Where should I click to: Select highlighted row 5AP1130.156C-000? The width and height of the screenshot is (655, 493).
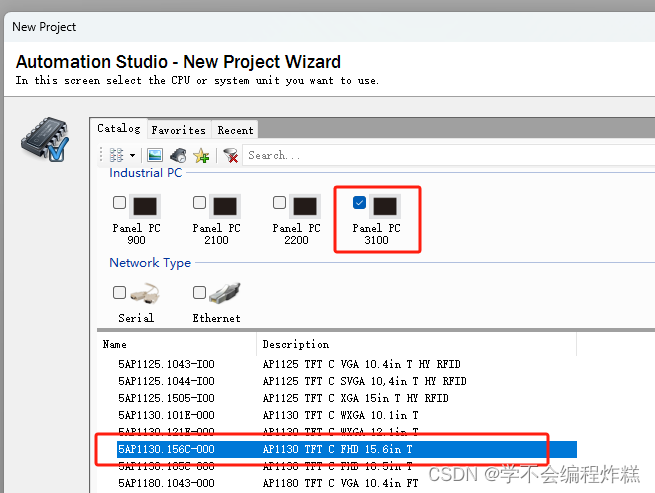point(347,449)
